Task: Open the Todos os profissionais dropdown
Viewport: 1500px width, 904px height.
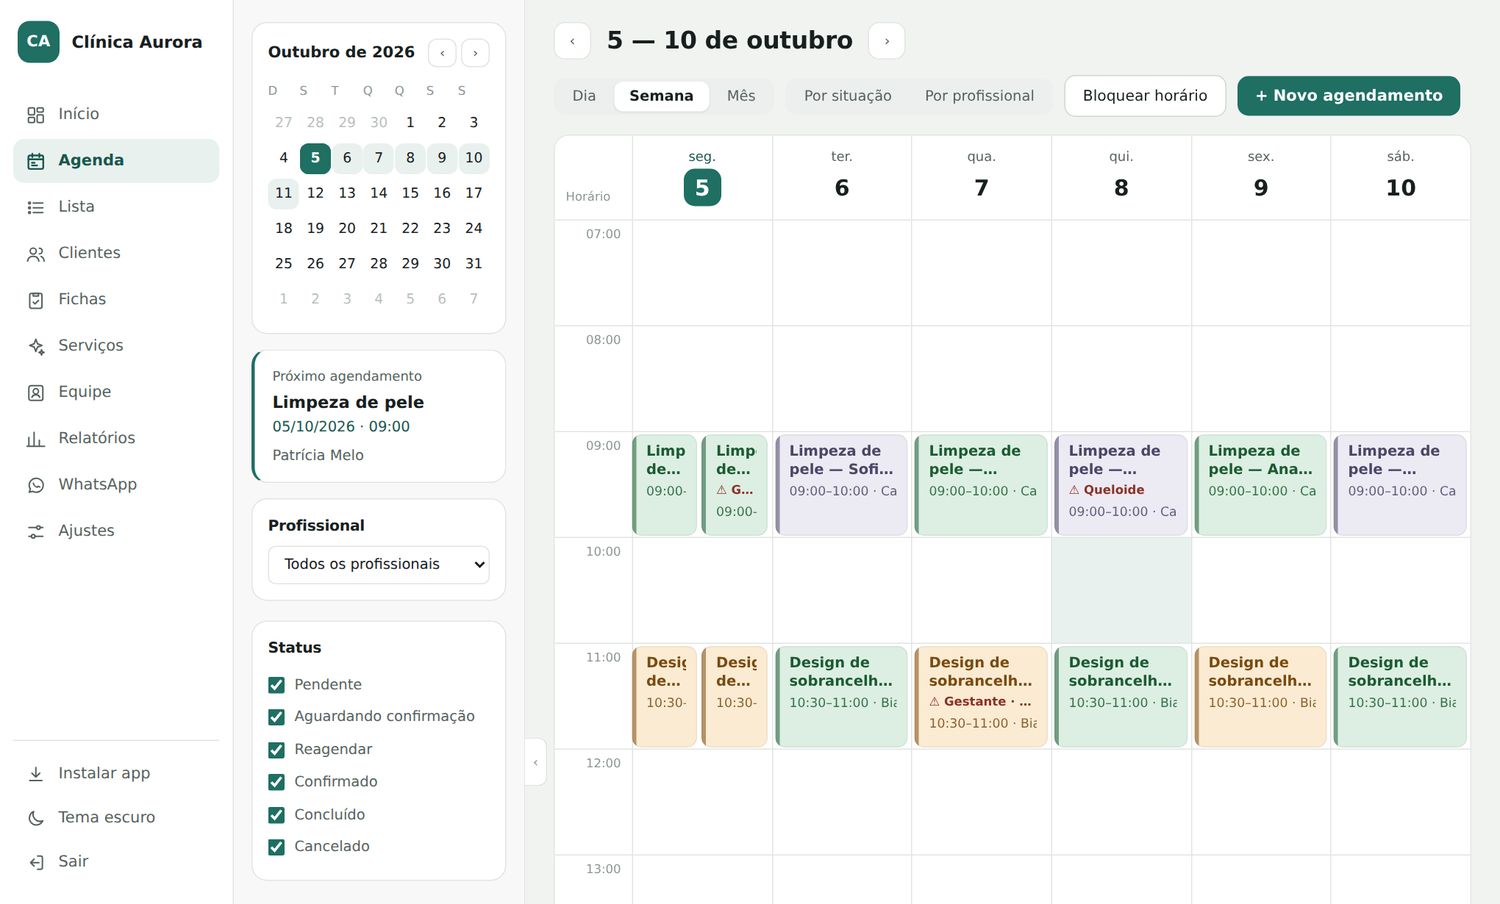Action: (x=378, y=565)
